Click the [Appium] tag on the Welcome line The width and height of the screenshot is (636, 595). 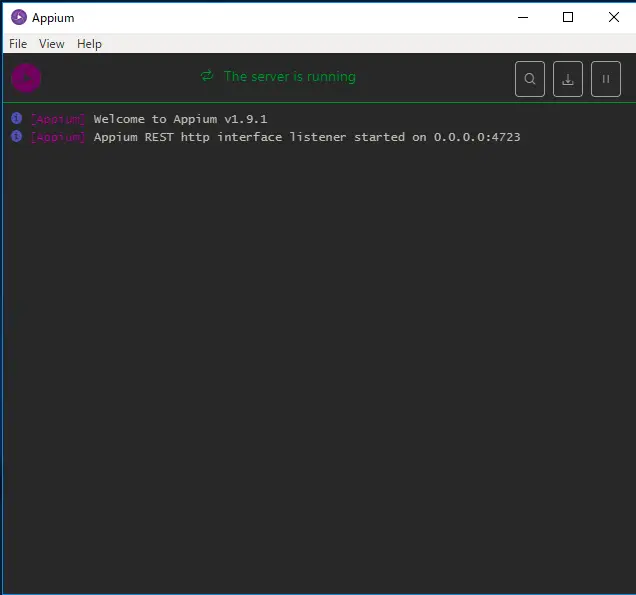(x=58, y=119)
